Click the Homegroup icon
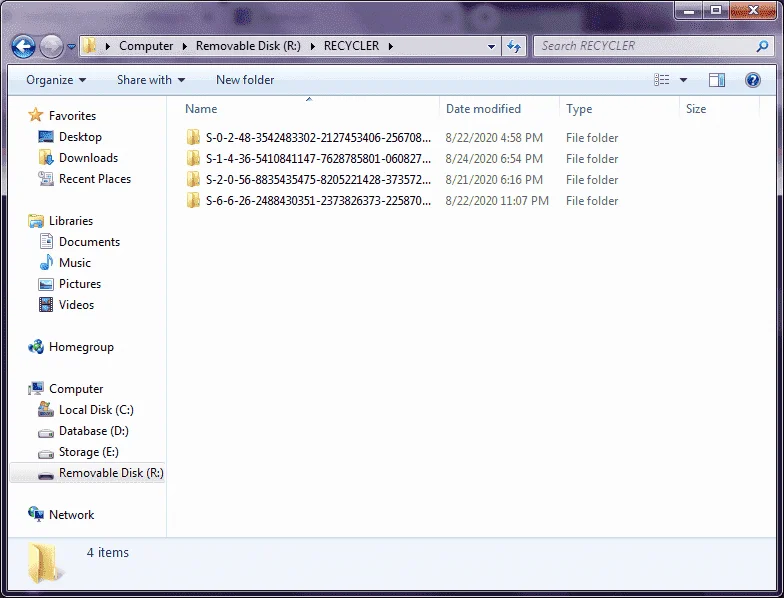The width and height of the screenshot is (784, 598). tap(36, 346)
